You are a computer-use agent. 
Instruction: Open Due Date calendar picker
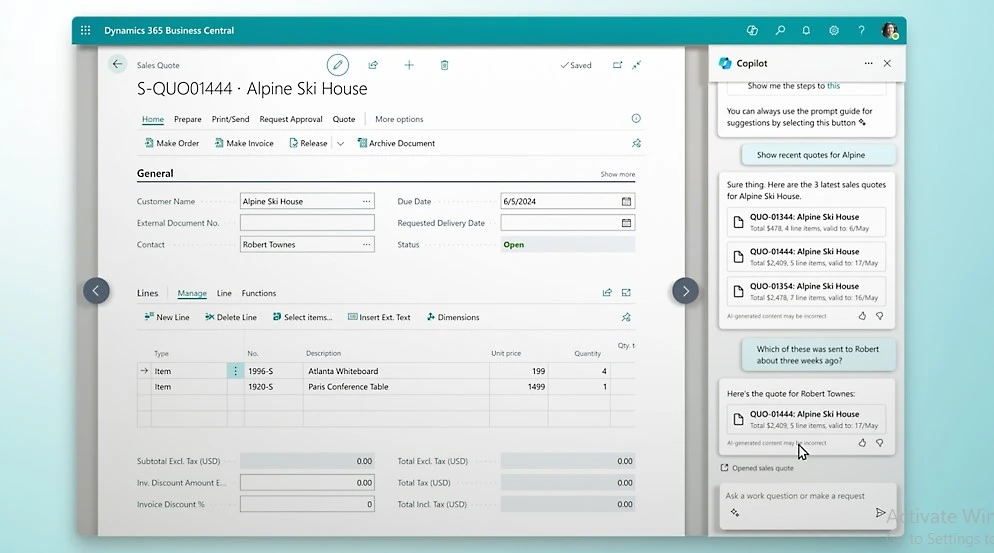[626, 201]
